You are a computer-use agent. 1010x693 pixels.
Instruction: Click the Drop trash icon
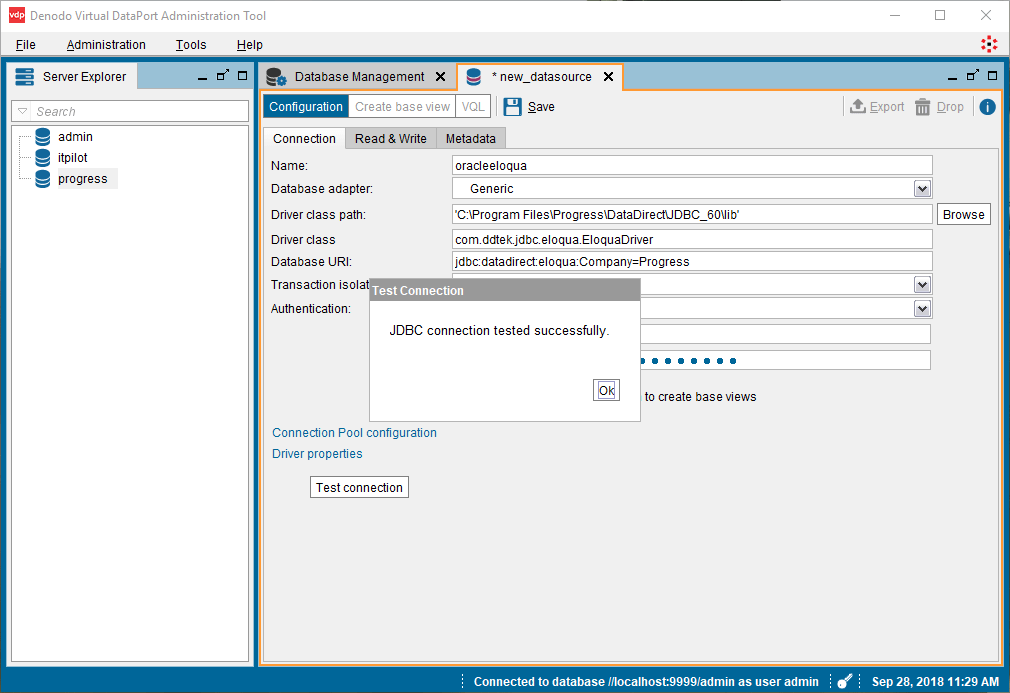(923, 107)
